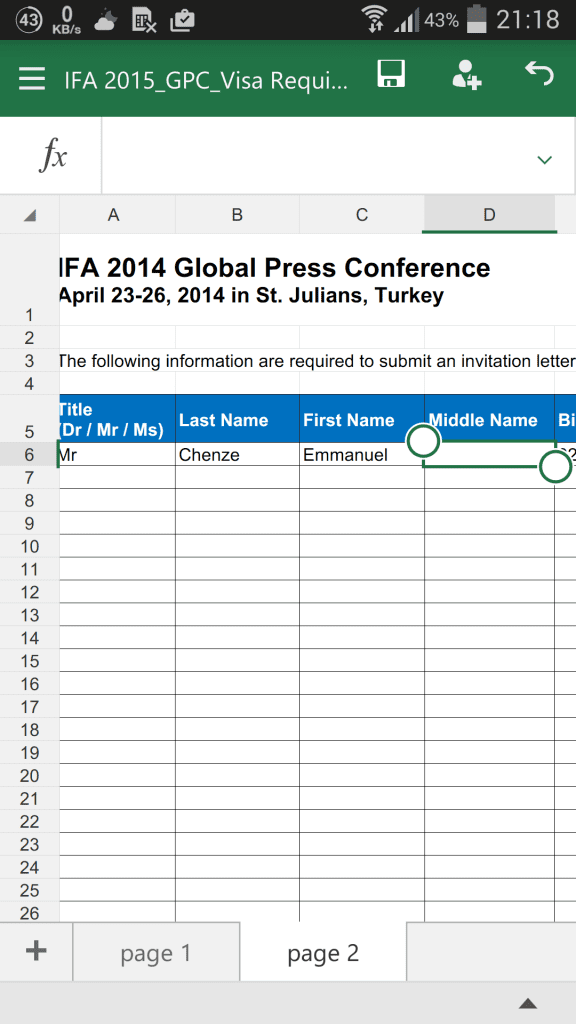Open the share with people icon
This screenshot has height=1024, width=576.
coord(467,75)
